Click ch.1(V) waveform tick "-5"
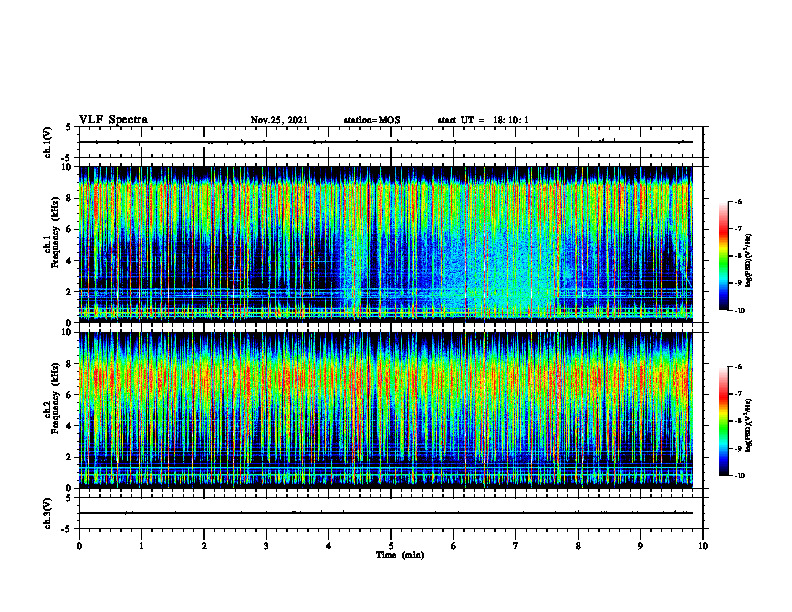Image resolution: width=792 pixels, height=612 pixels. (x=67, y=158)
